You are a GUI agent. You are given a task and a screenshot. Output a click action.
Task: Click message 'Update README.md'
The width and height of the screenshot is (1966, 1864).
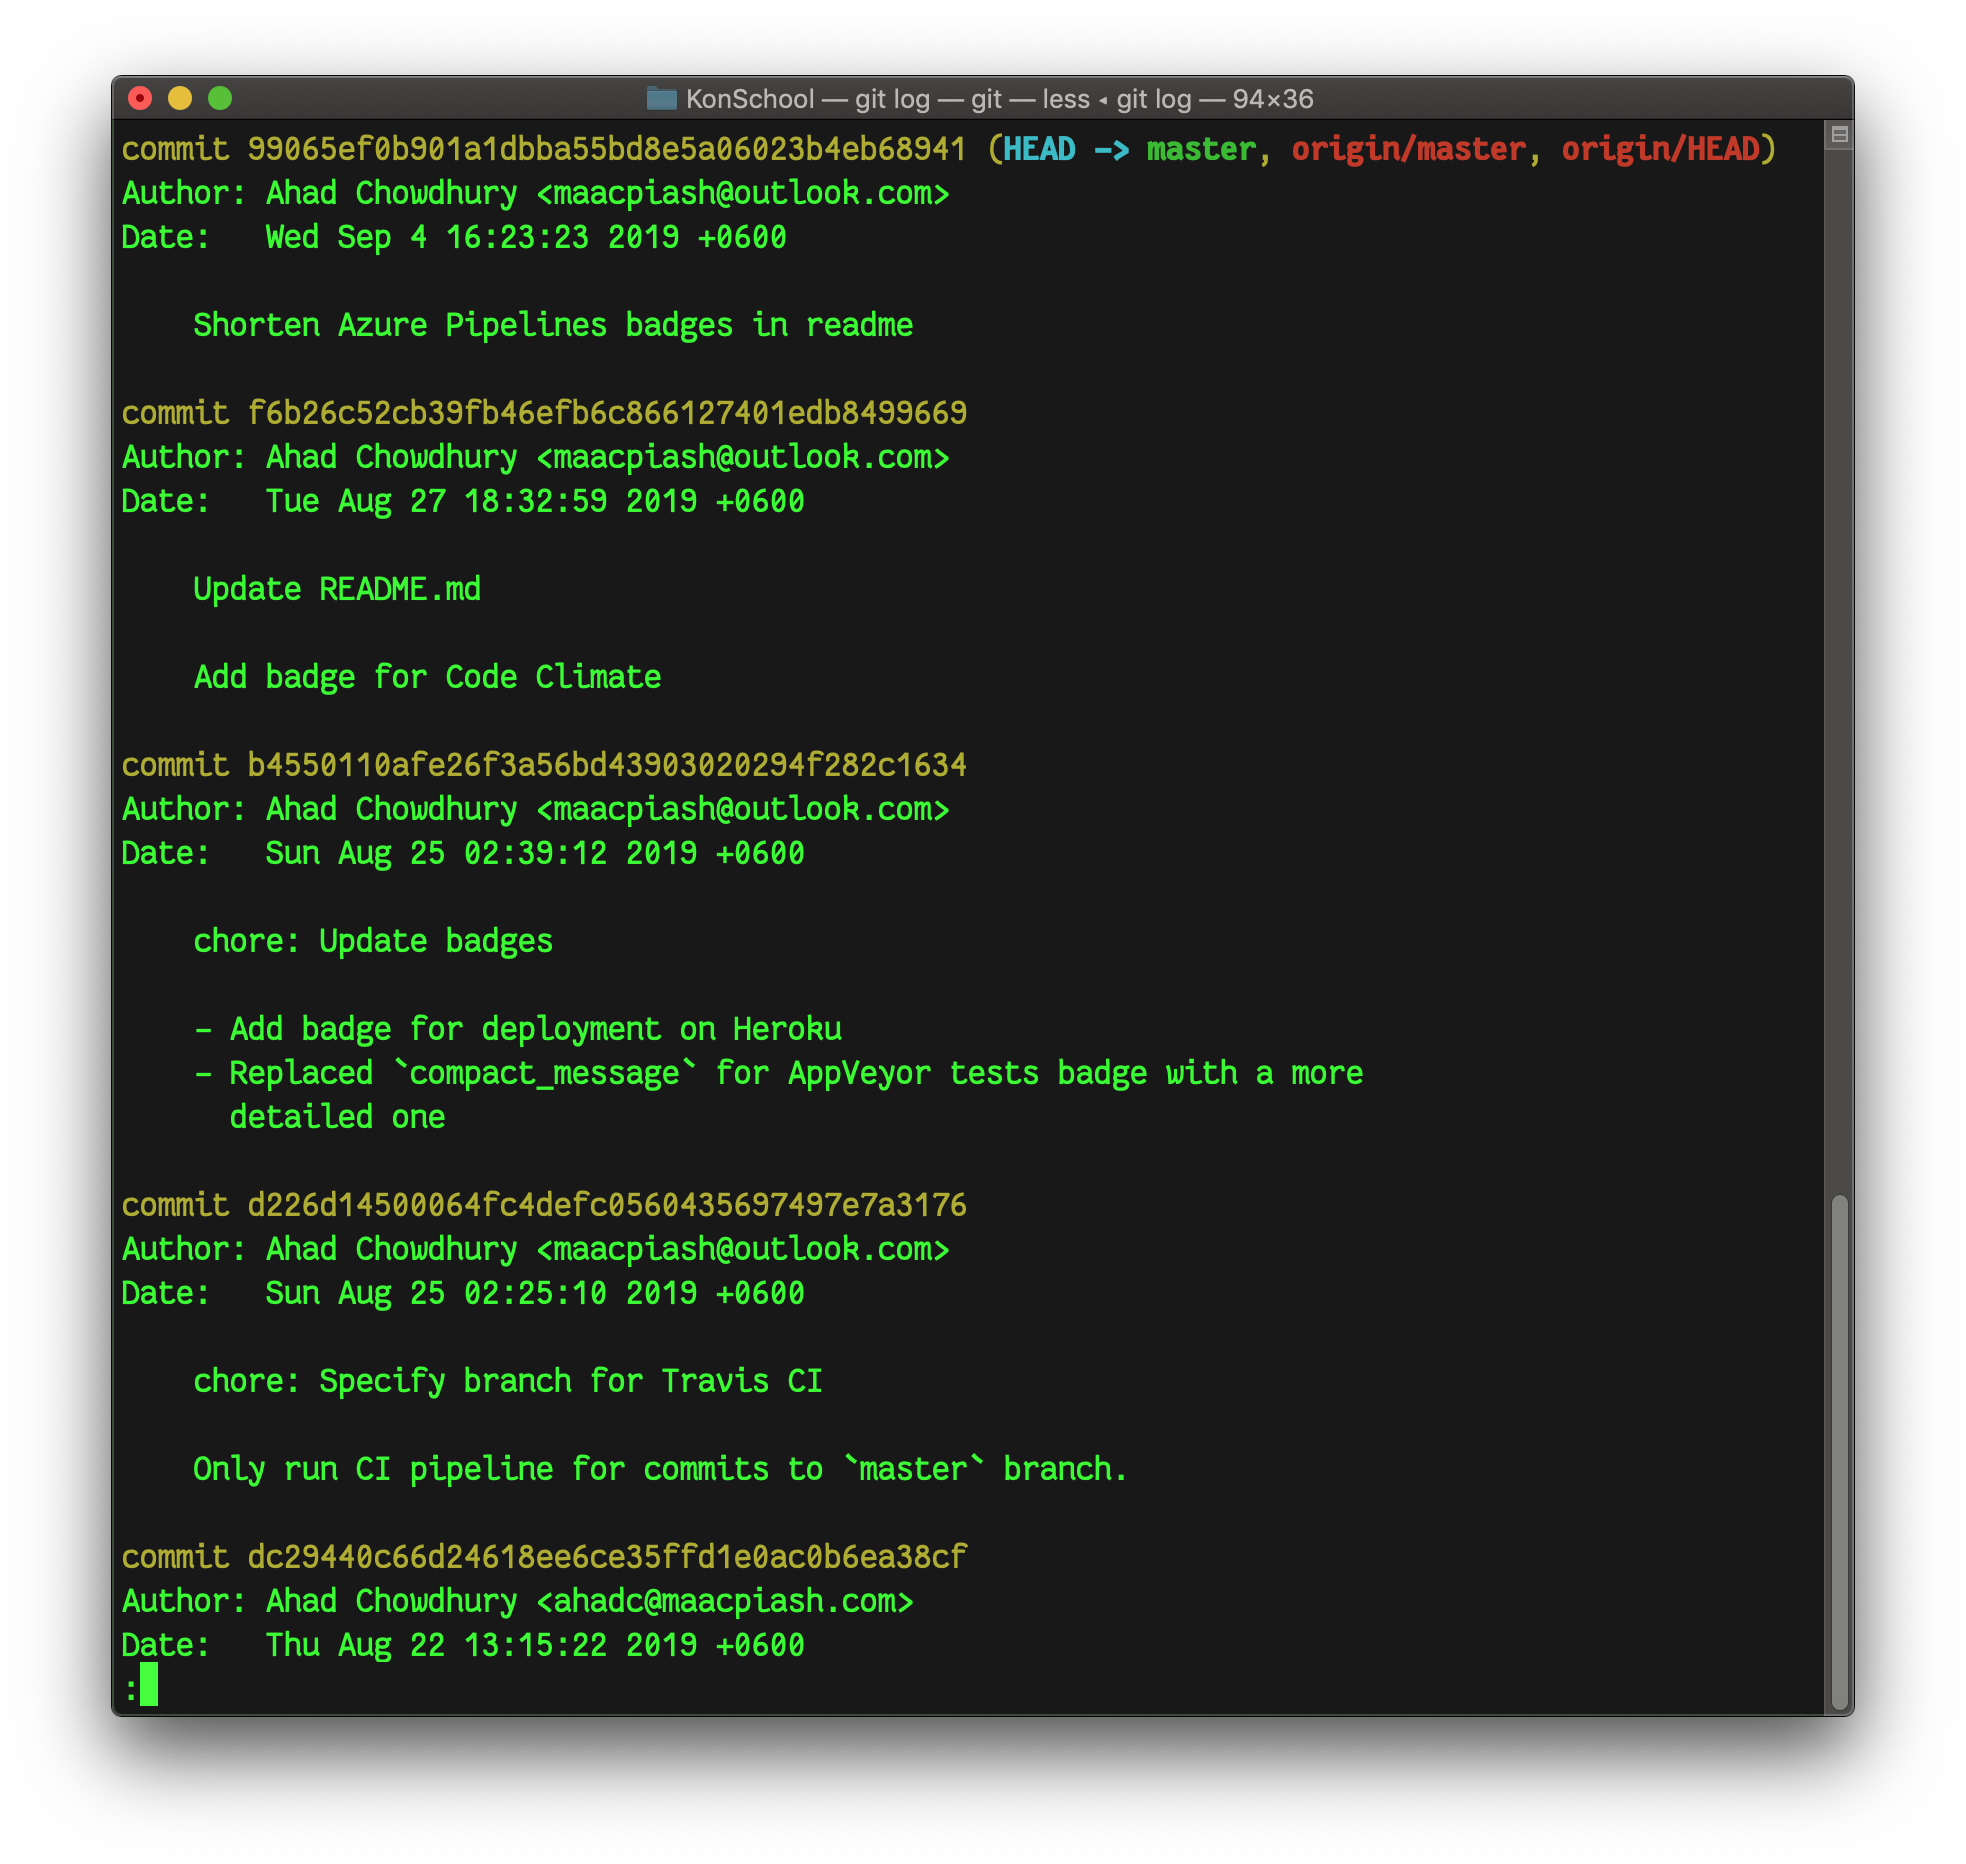point(337,589)
